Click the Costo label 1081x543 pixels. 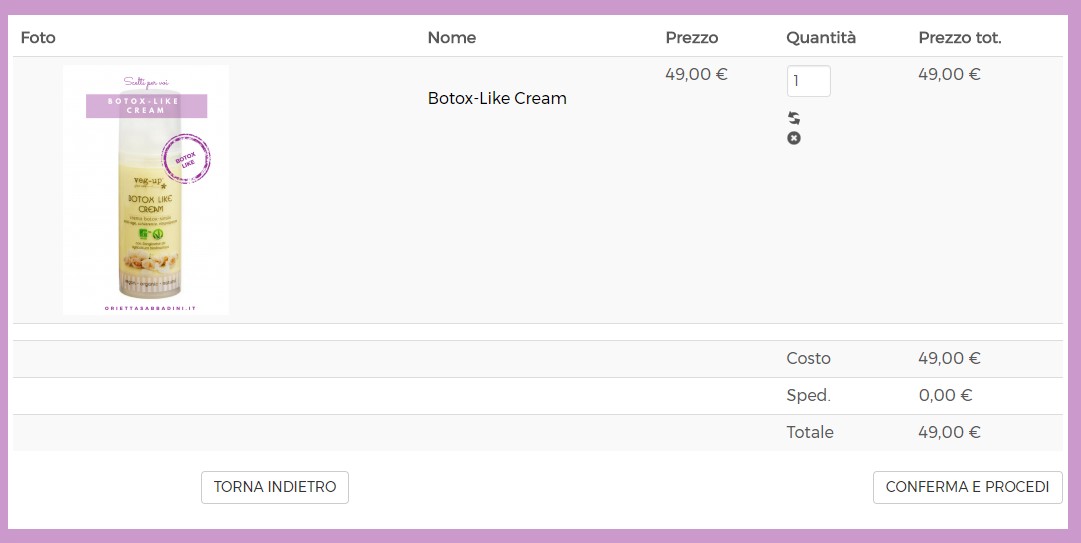click(x=808, y=358)
